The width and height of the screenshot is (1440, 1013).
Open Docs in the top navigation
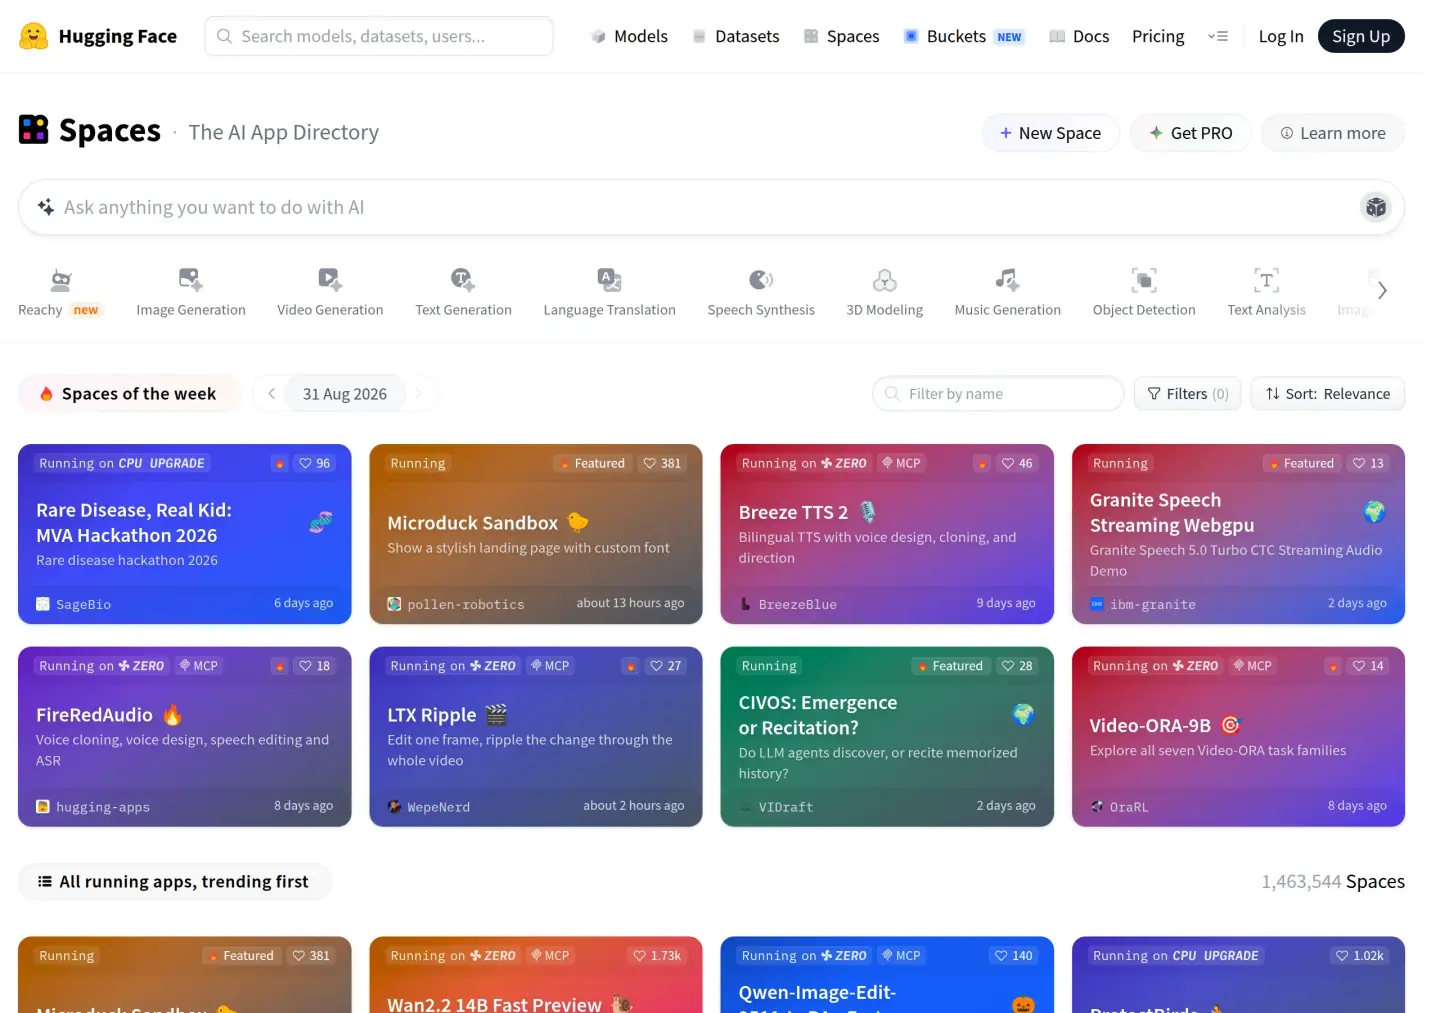[1079, 36]
